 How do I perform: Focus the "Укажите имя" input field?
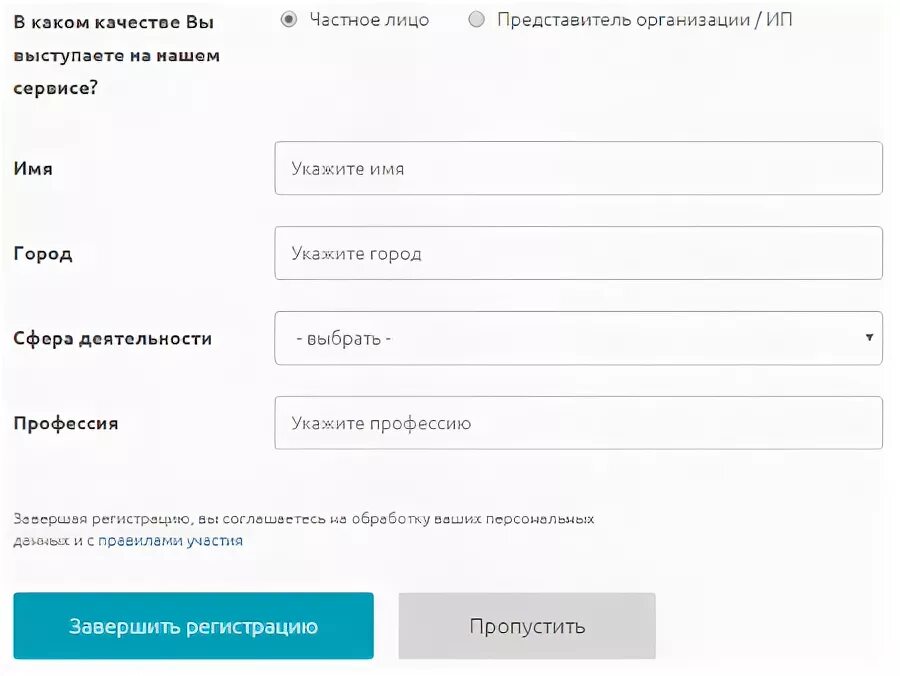(x=579, y=168)
